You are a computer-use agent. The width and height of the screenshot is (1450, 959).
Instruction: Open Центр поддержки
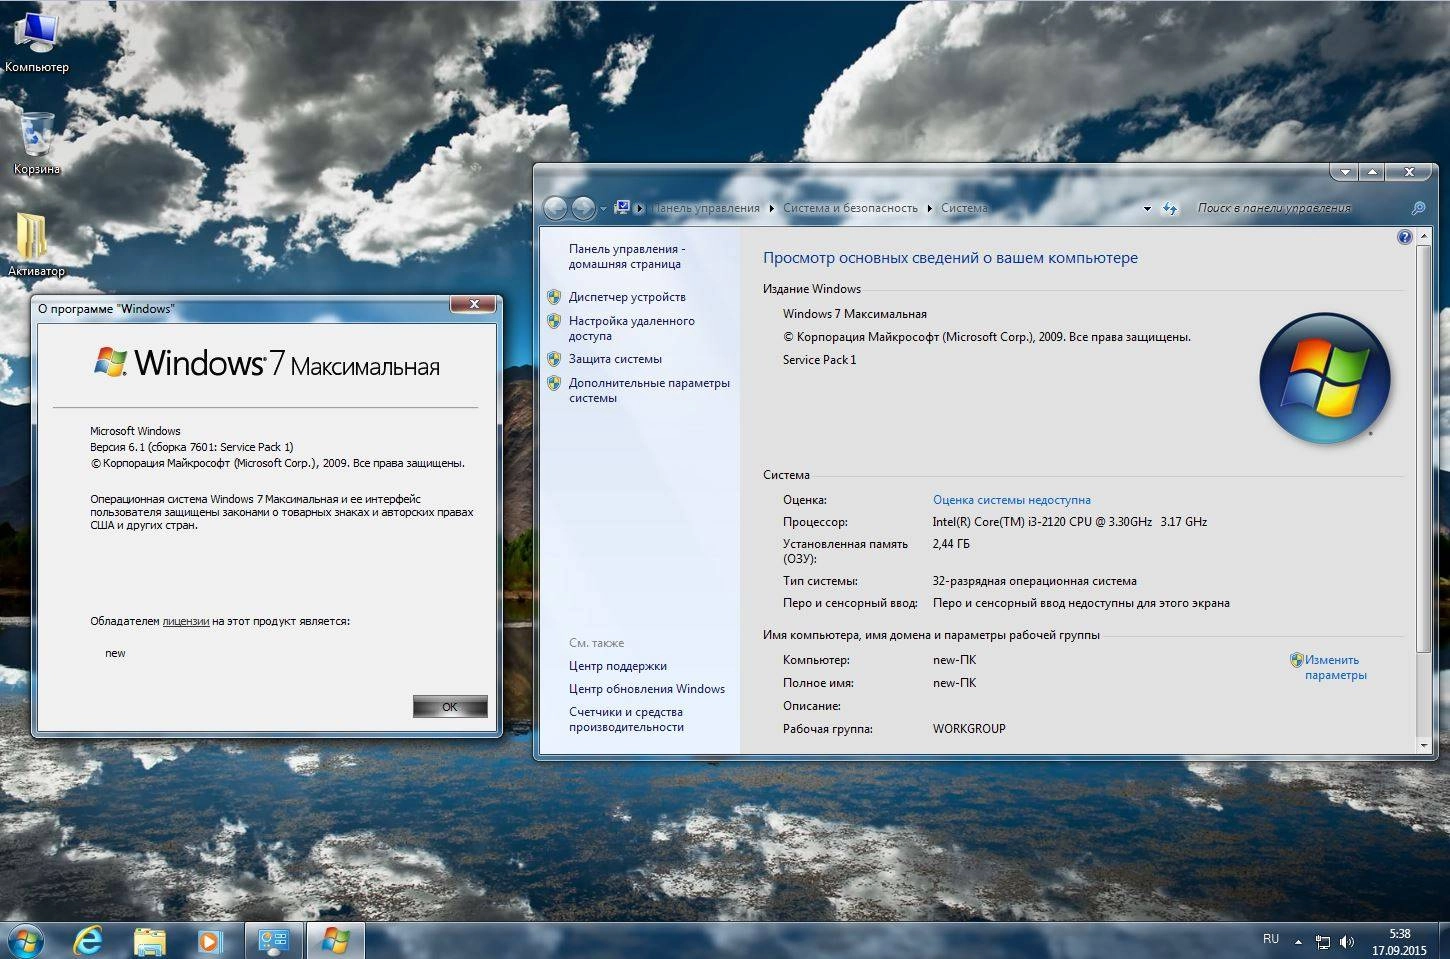click(617, 666)
